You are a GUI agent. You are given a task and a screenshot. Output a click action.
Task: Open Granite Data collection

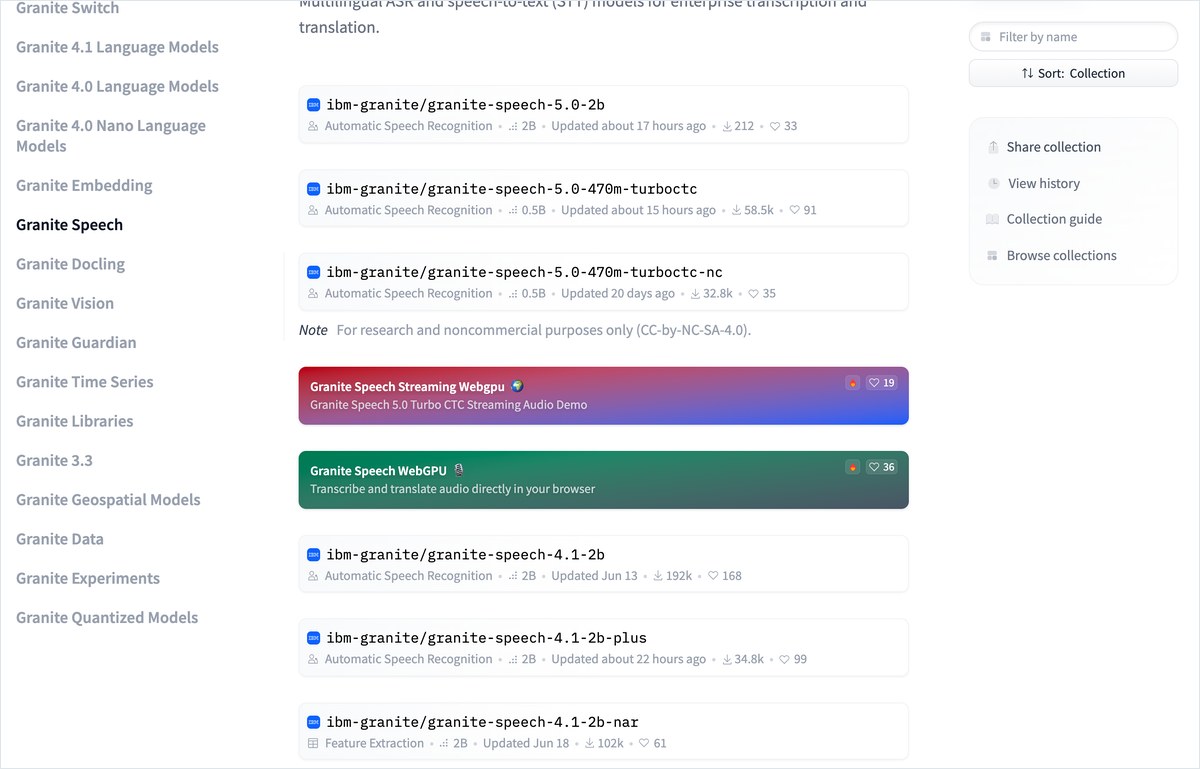[x=60, y=539]
